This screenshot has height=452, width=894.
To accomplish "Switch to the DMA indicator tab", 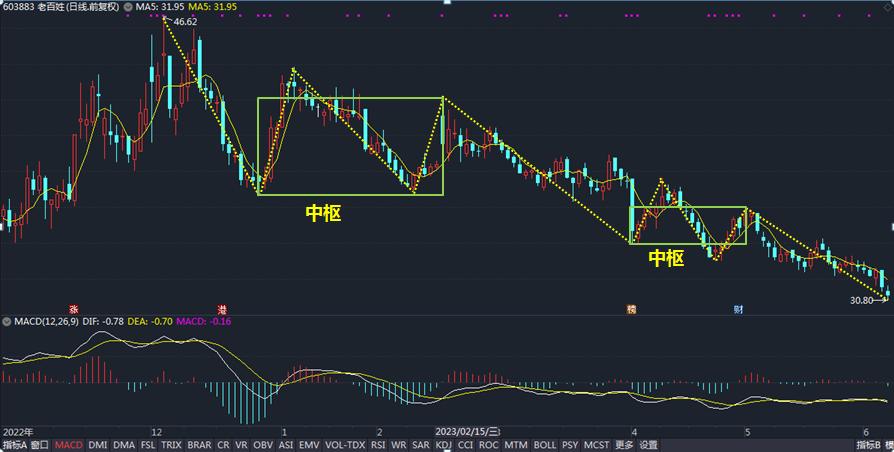I will point(124,445).
